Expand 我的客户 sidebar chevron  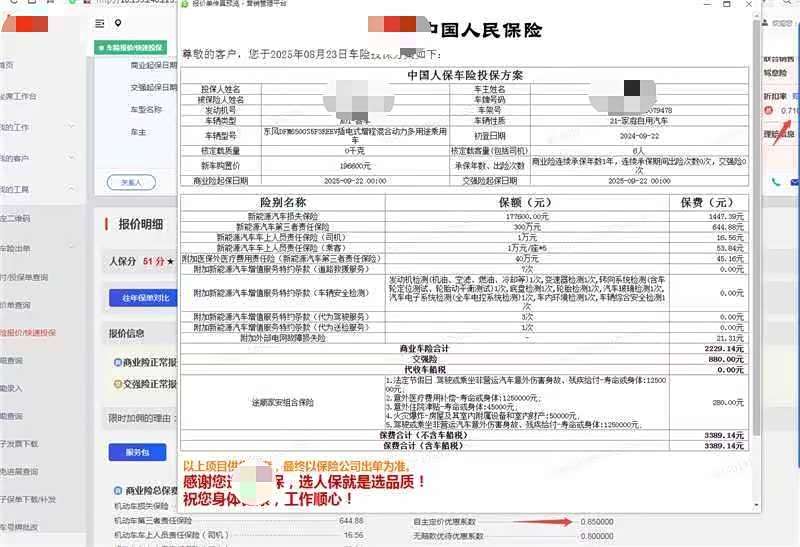click(x=71, y=158)
